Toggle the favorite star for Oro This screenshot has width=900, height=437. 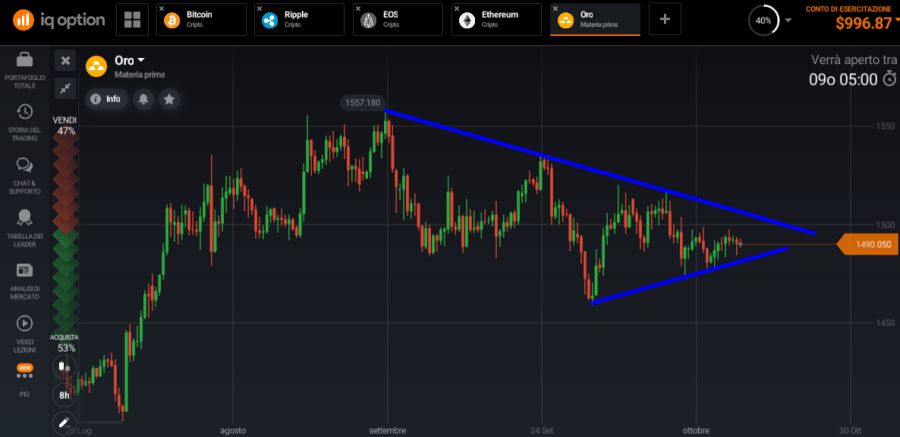coord(170,99)
